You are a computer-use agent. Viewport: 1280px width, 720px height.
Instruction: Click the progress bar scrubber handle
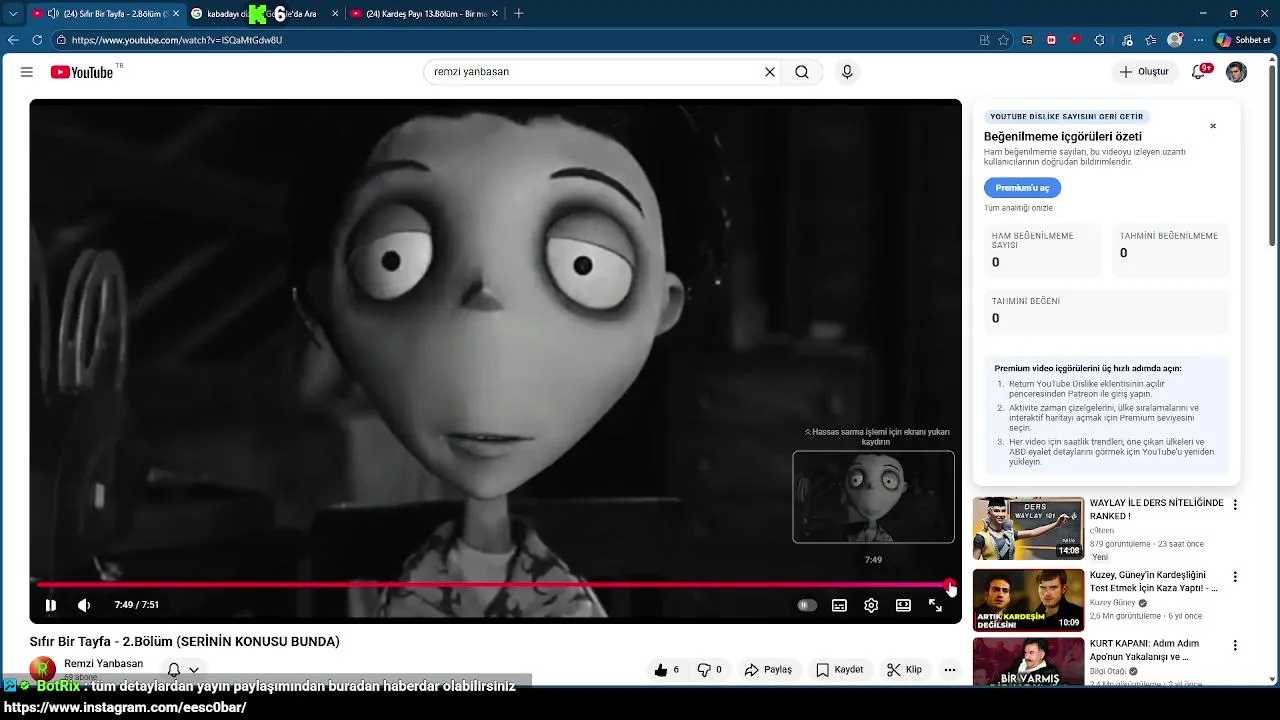tap(949, 585)
